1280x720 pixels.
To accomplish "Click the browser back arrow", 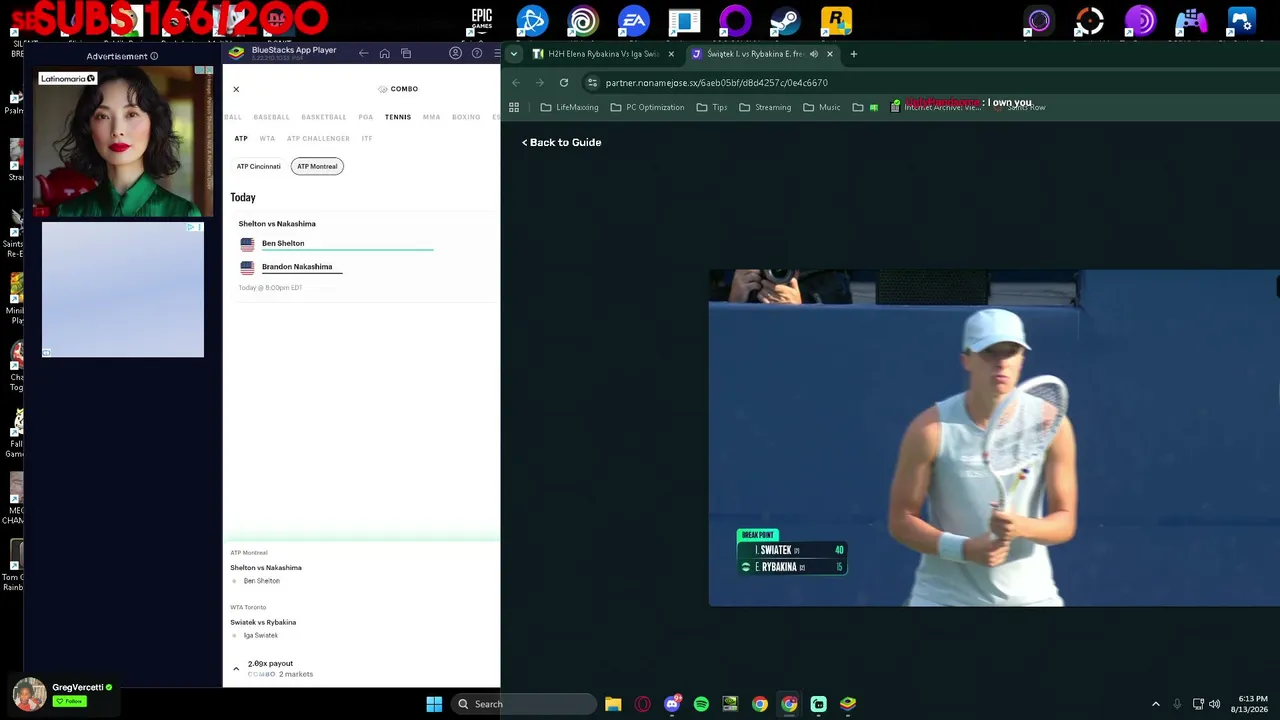I will pos(516,83).
